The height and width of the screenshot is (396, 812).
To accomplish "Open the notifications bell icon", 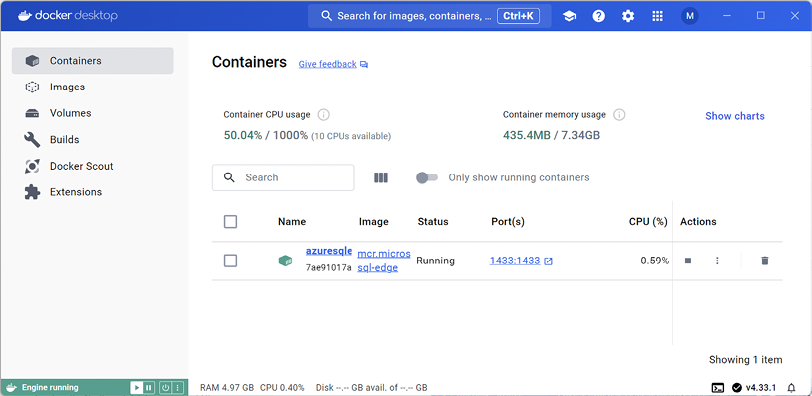I will (791, 388).
